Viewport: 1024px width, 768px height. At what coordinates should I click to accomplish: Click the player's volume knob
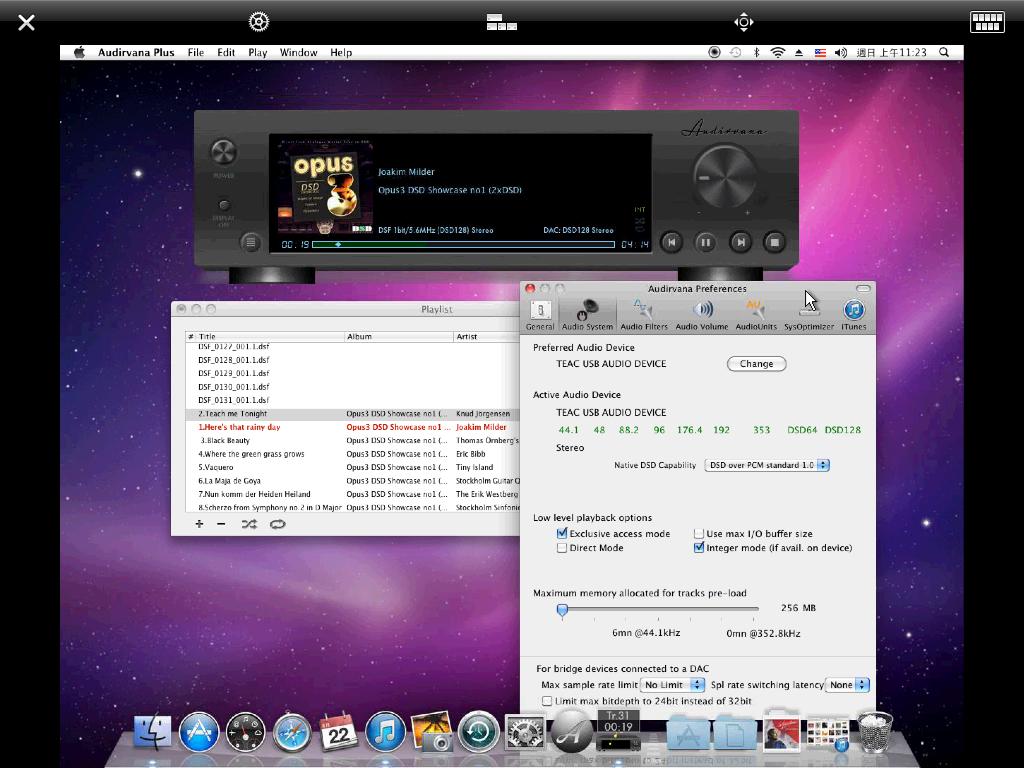click(725, 176)
